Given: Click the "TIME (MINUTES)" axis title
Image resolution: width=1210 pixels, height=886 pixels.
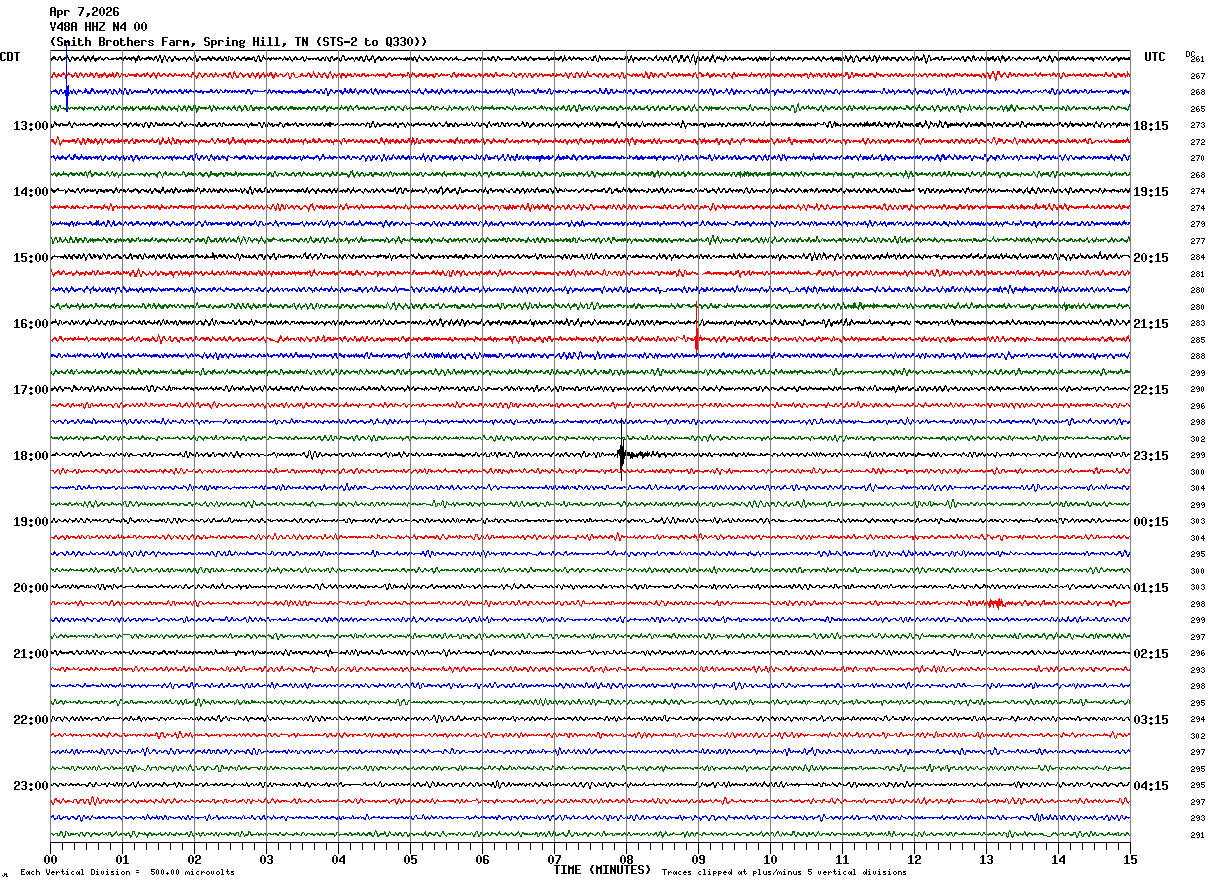Looking at the screenshot, I should pyautogui.click(x=602, y=870).
